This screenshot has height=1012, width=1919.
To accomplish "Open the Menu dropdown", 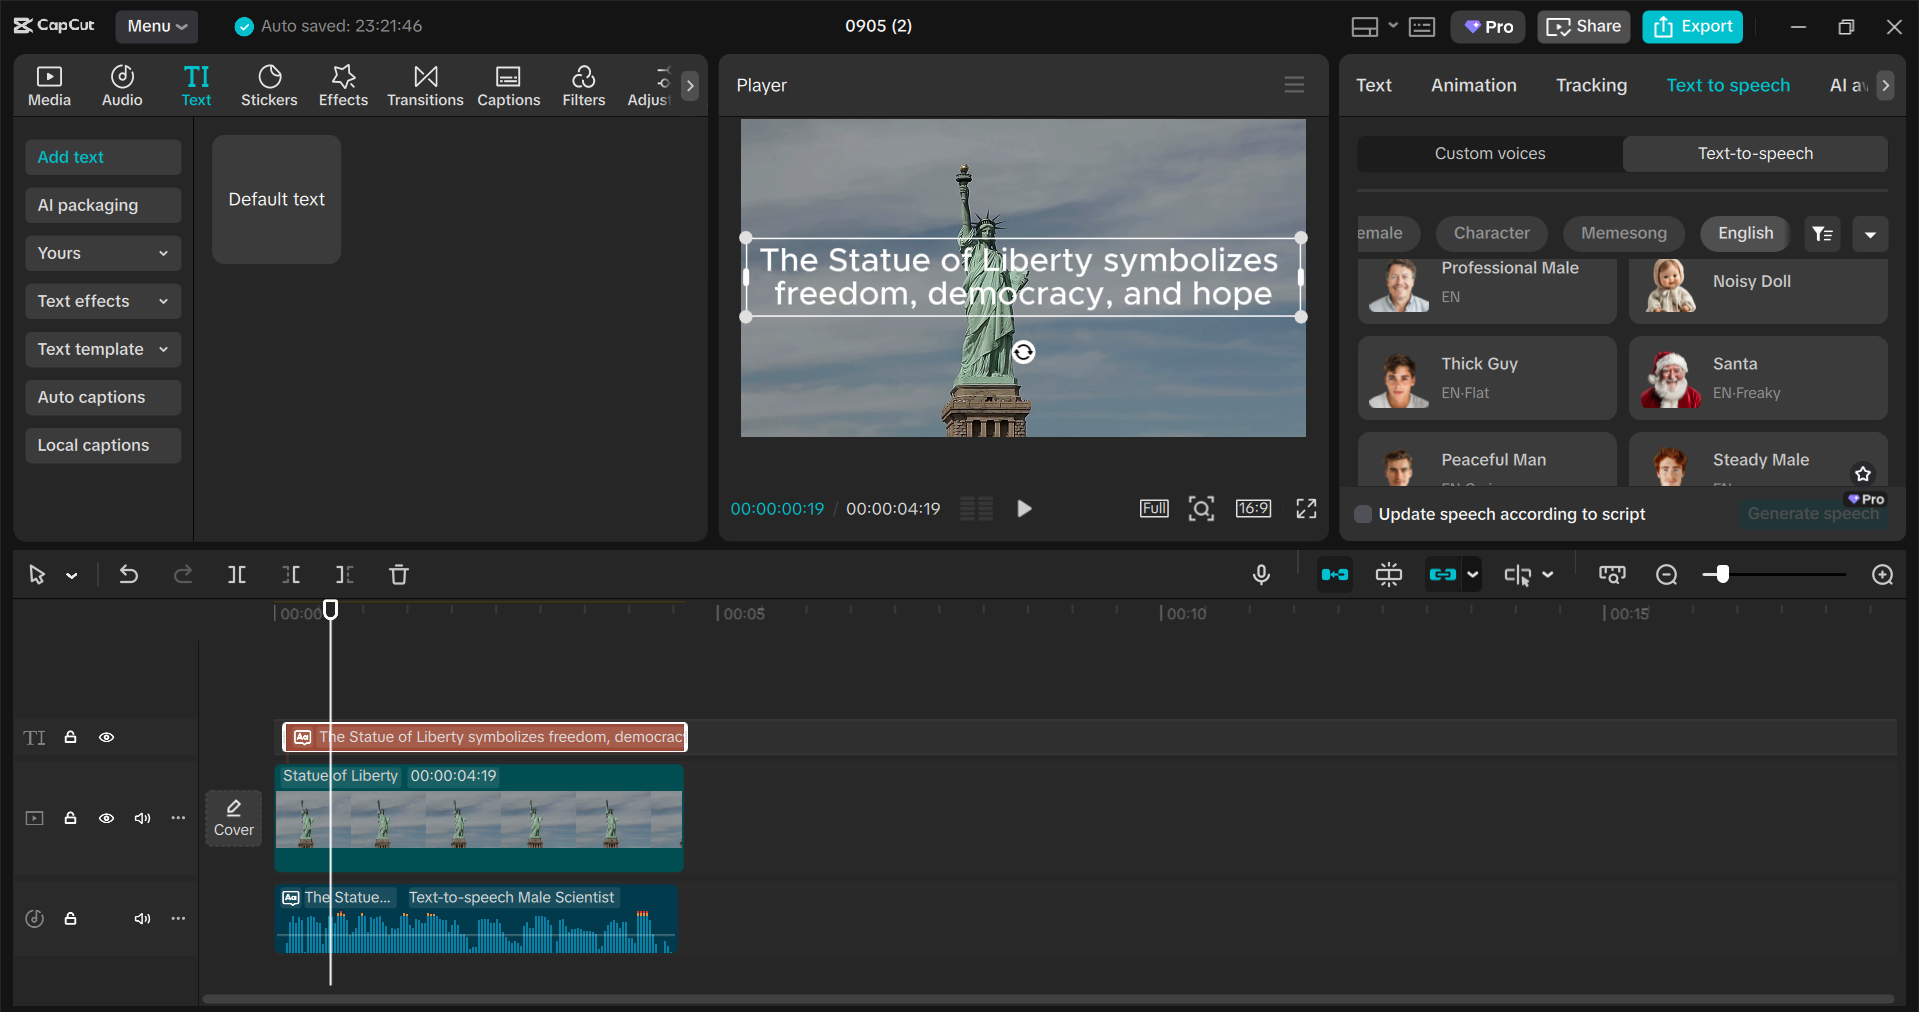I will [157, 26].
